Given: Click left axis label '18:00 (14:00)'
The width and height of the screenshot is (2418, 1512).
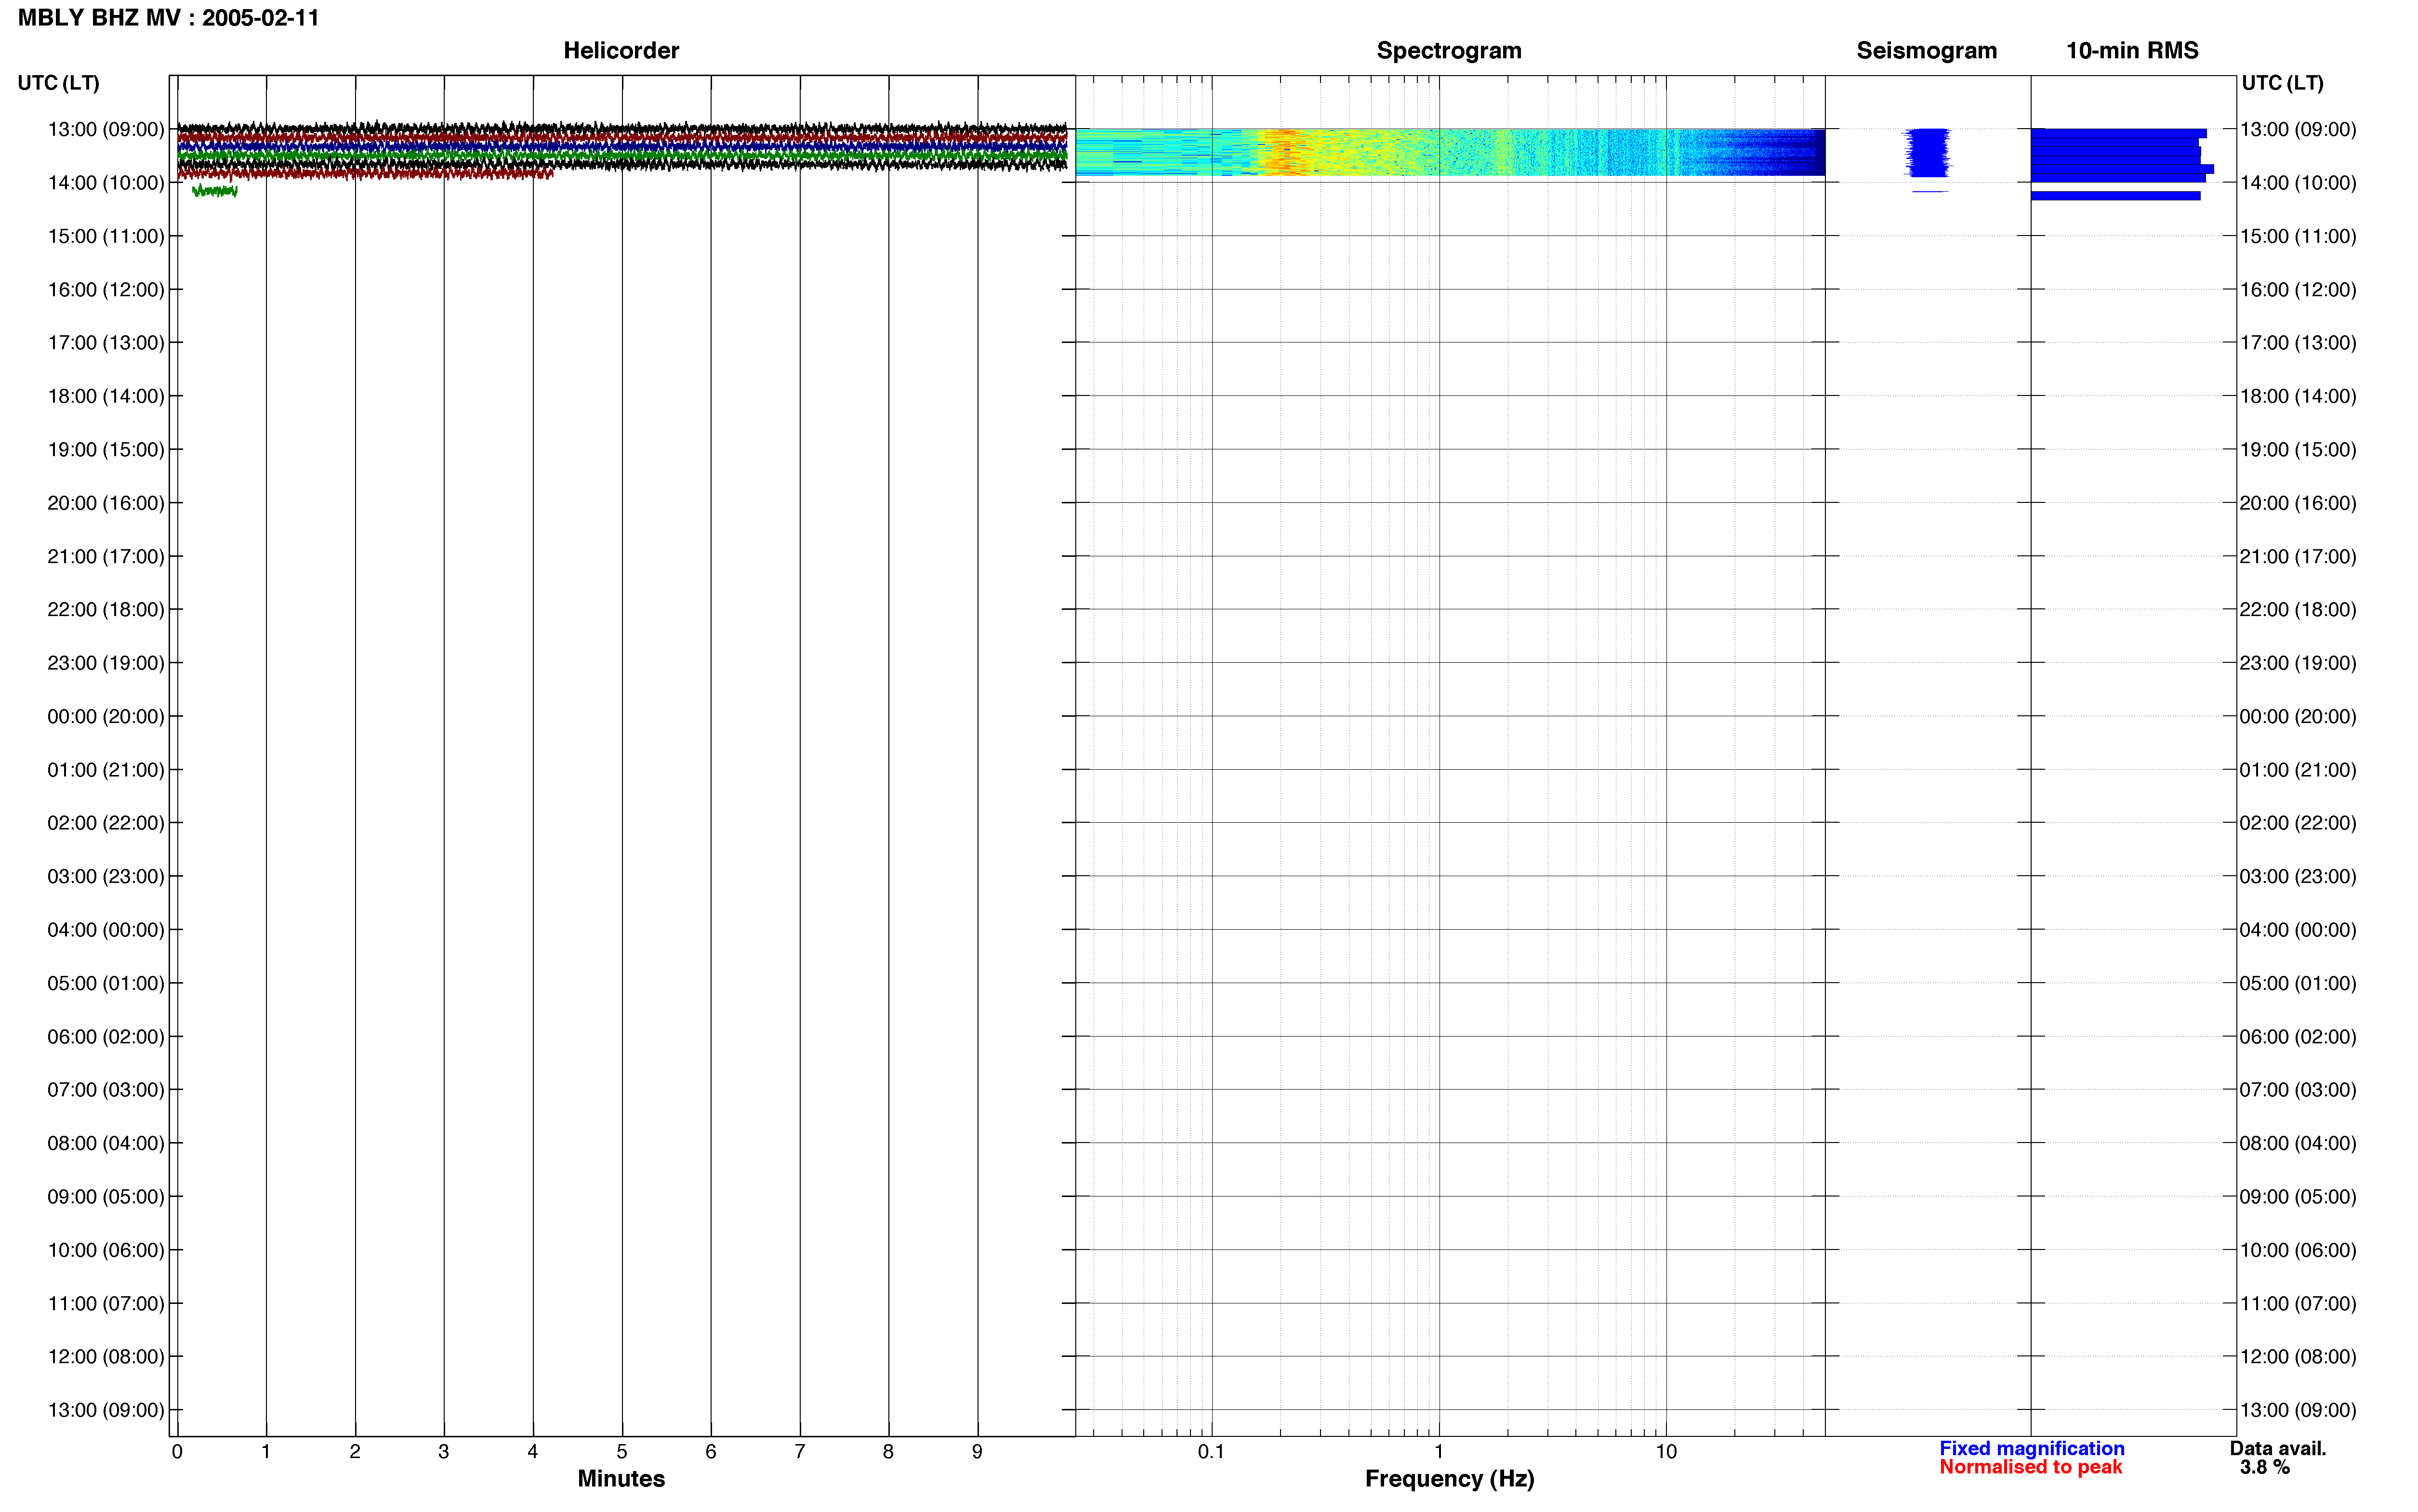Looking at the screenshot, I should (x=106, y=396).
